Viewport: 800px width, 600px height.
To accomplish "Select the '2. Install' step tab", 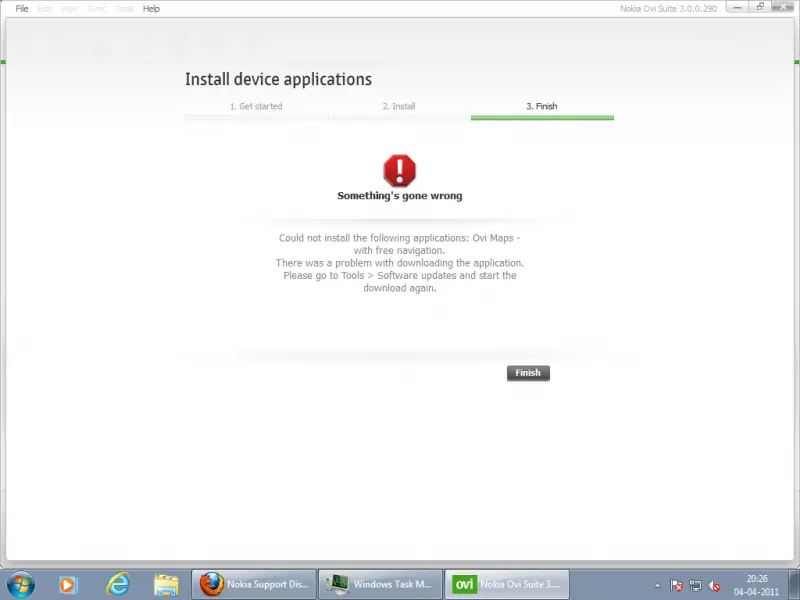I will [399, 107].
